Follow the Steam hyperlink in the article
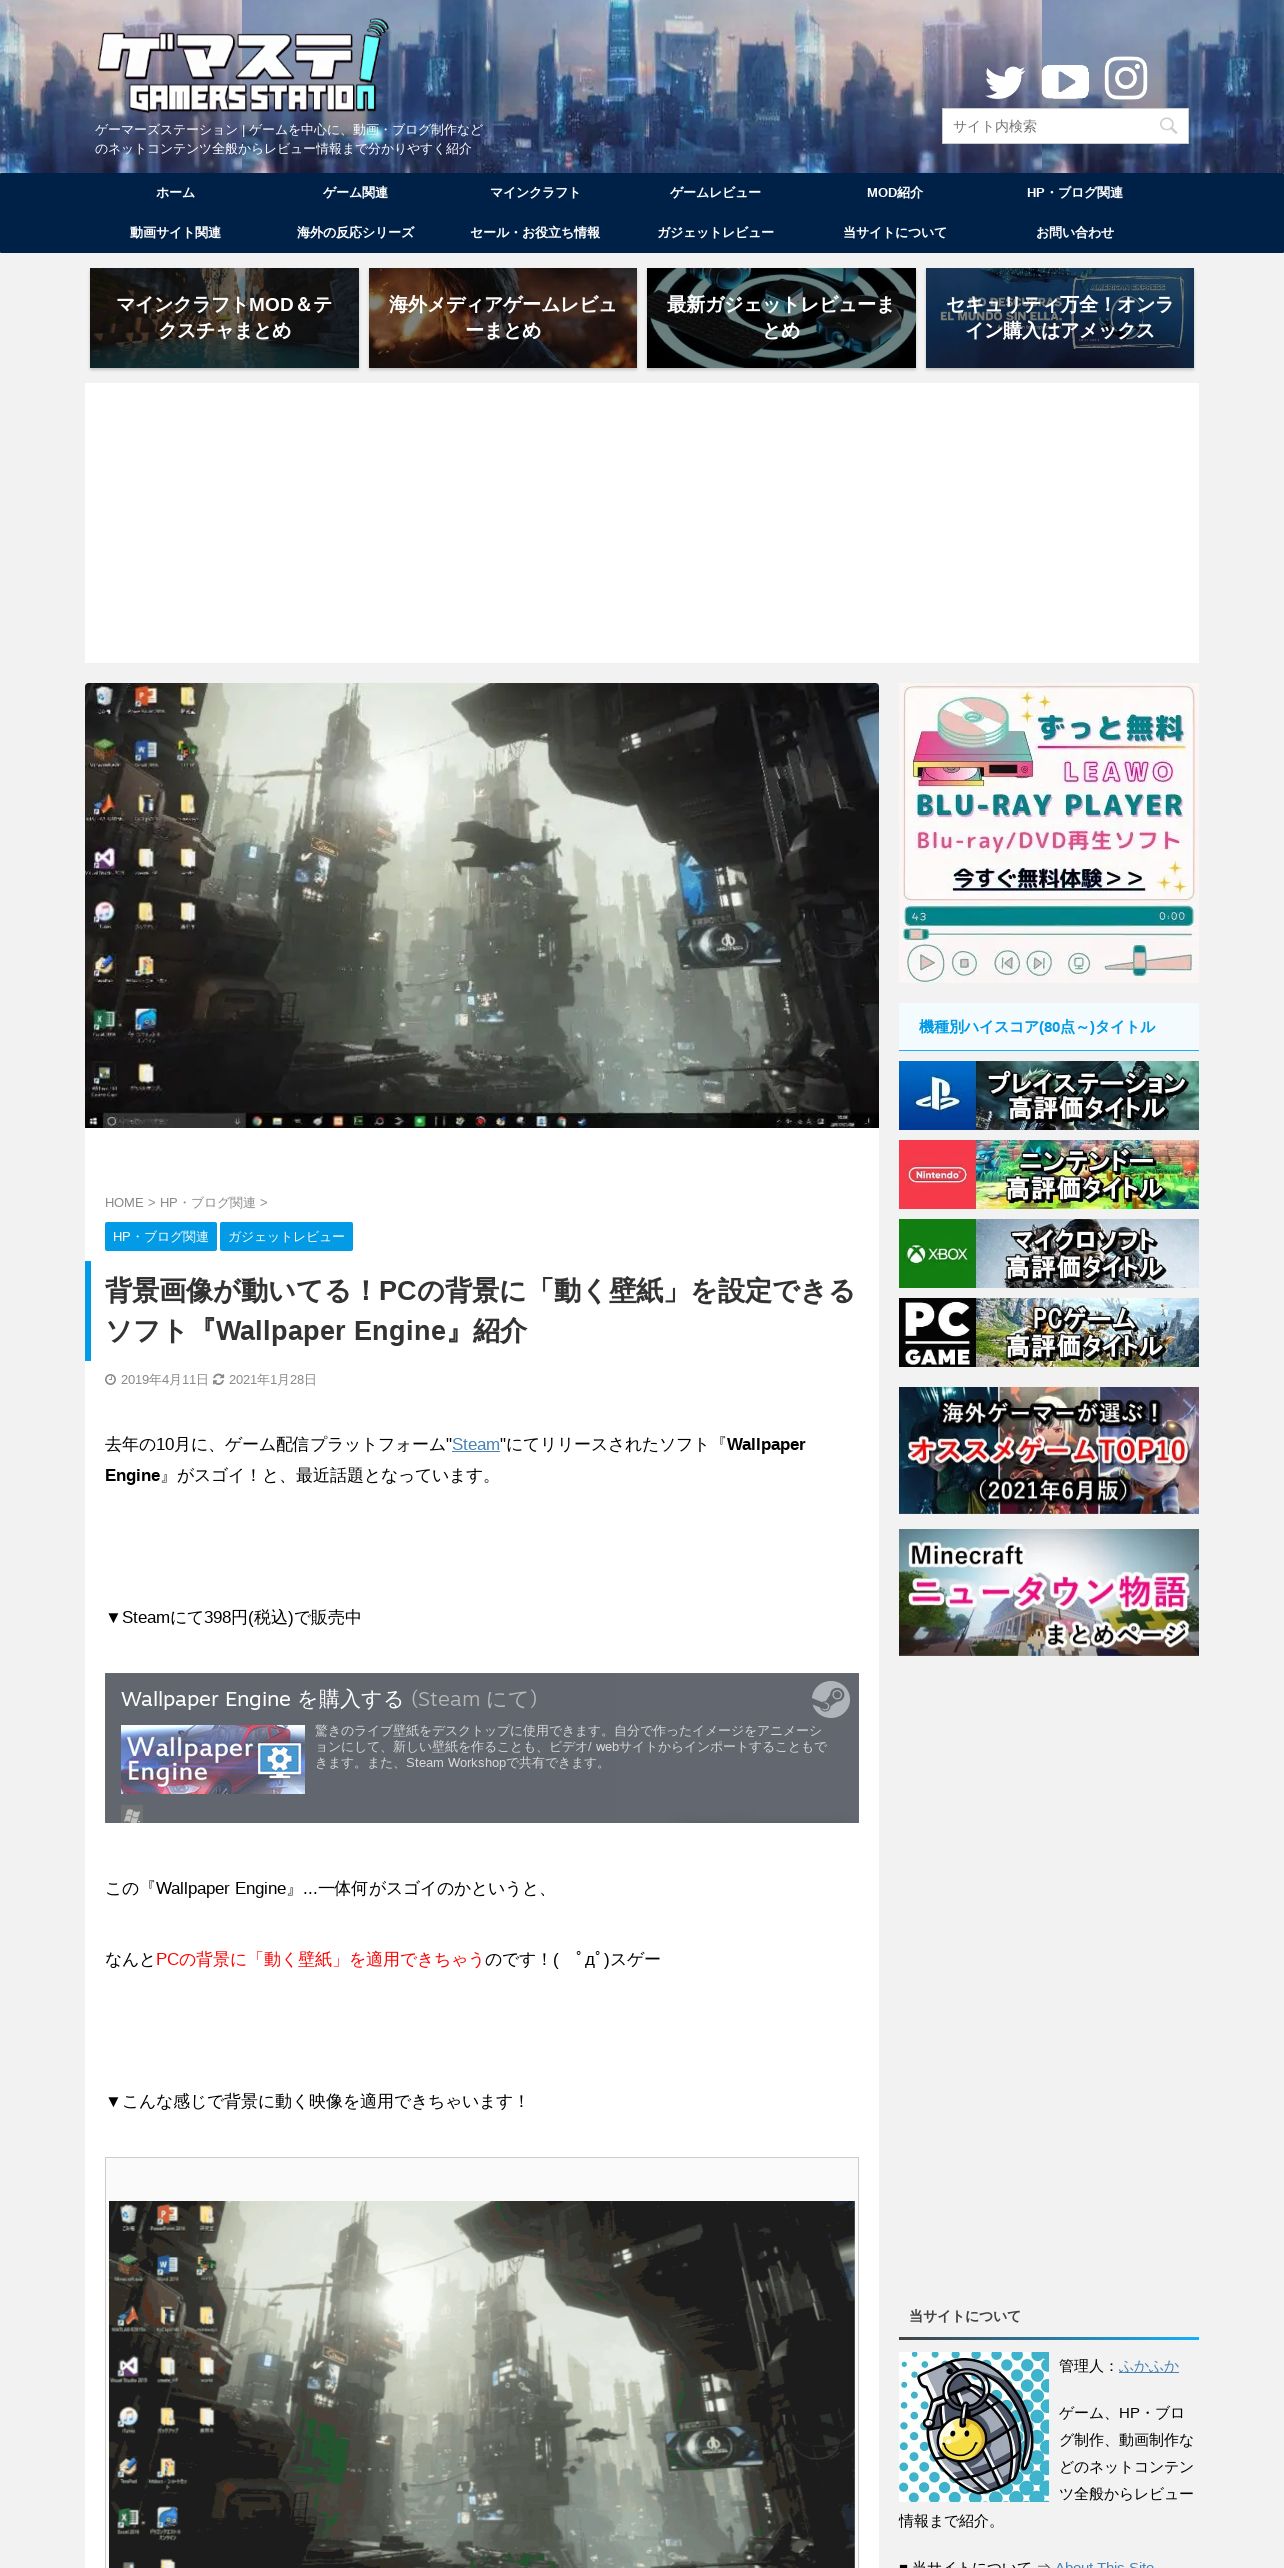This screenshot has height=2568, width=1284. [476, 1445]
